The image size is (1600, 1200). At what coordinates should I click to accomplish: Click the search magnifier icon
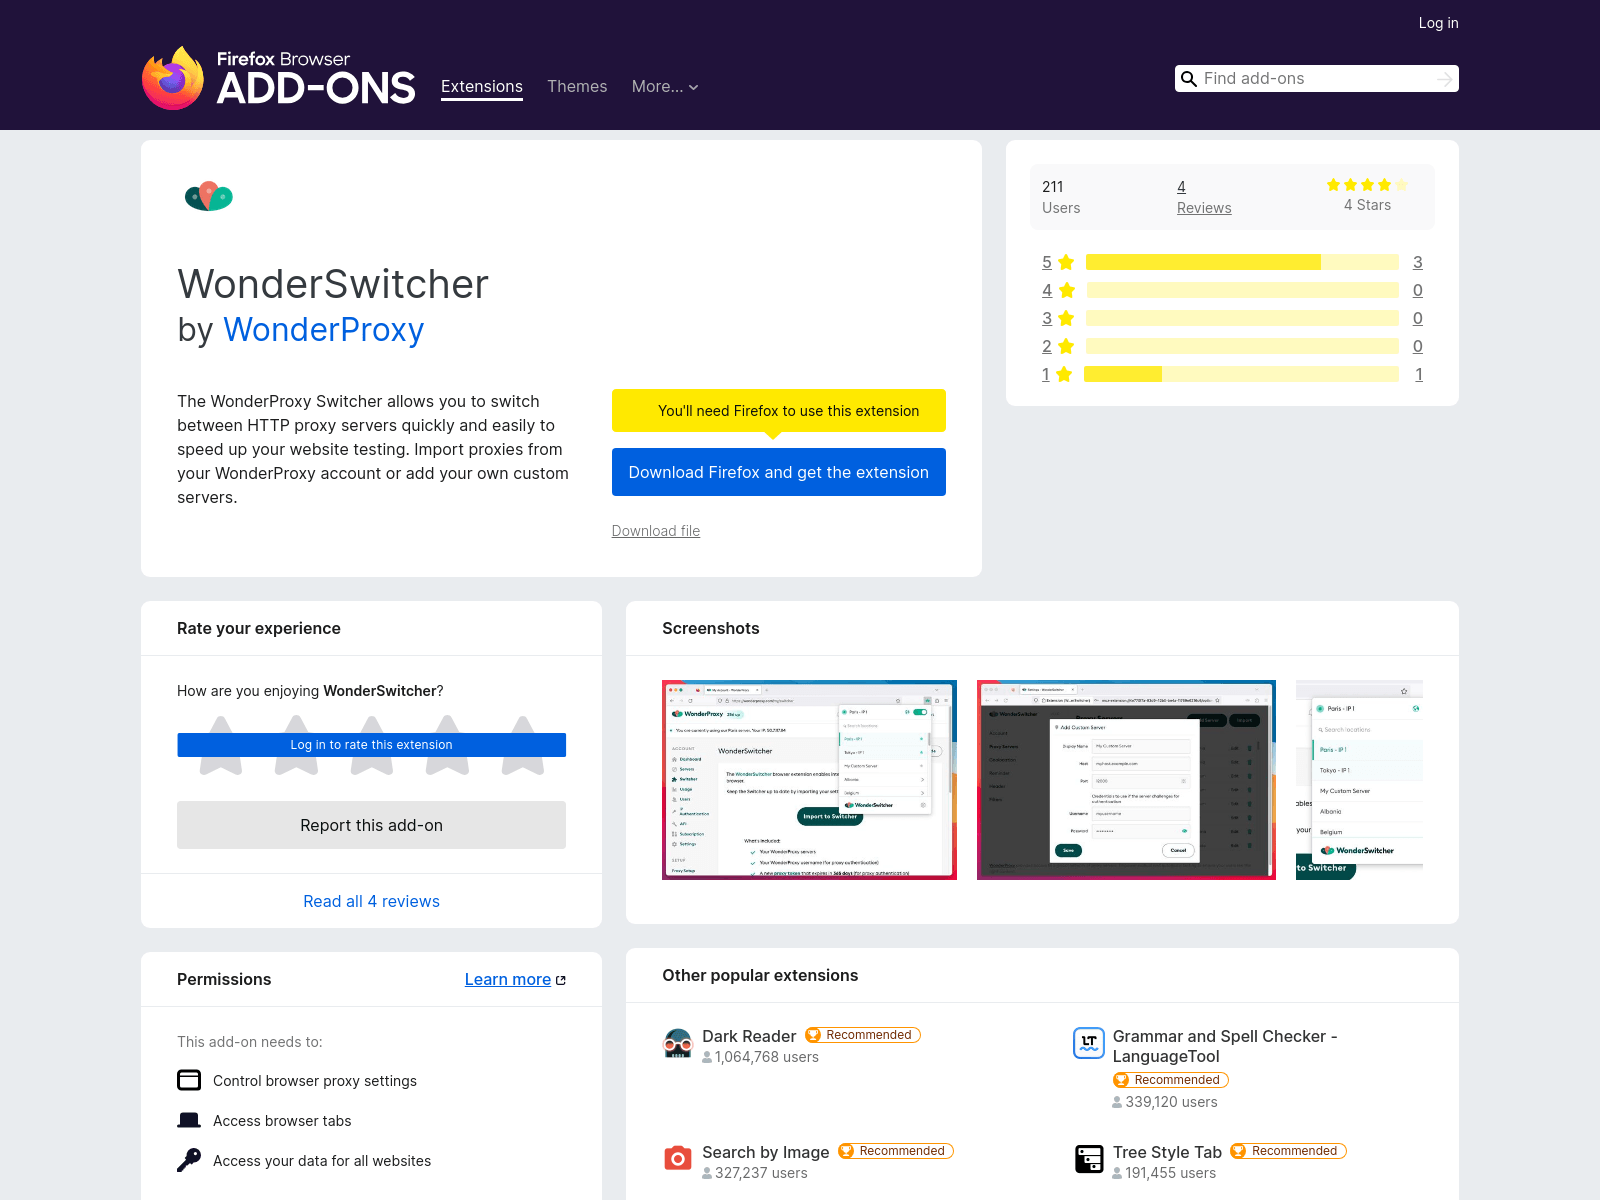(1189, 79)
